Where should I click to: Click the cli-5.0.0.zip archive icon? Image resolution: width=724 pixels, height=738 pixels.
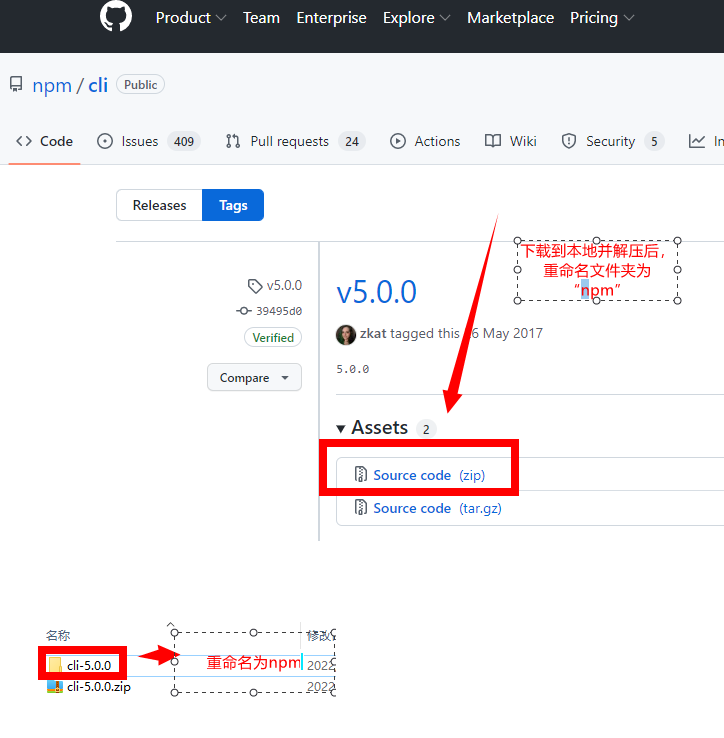(55, 687)
